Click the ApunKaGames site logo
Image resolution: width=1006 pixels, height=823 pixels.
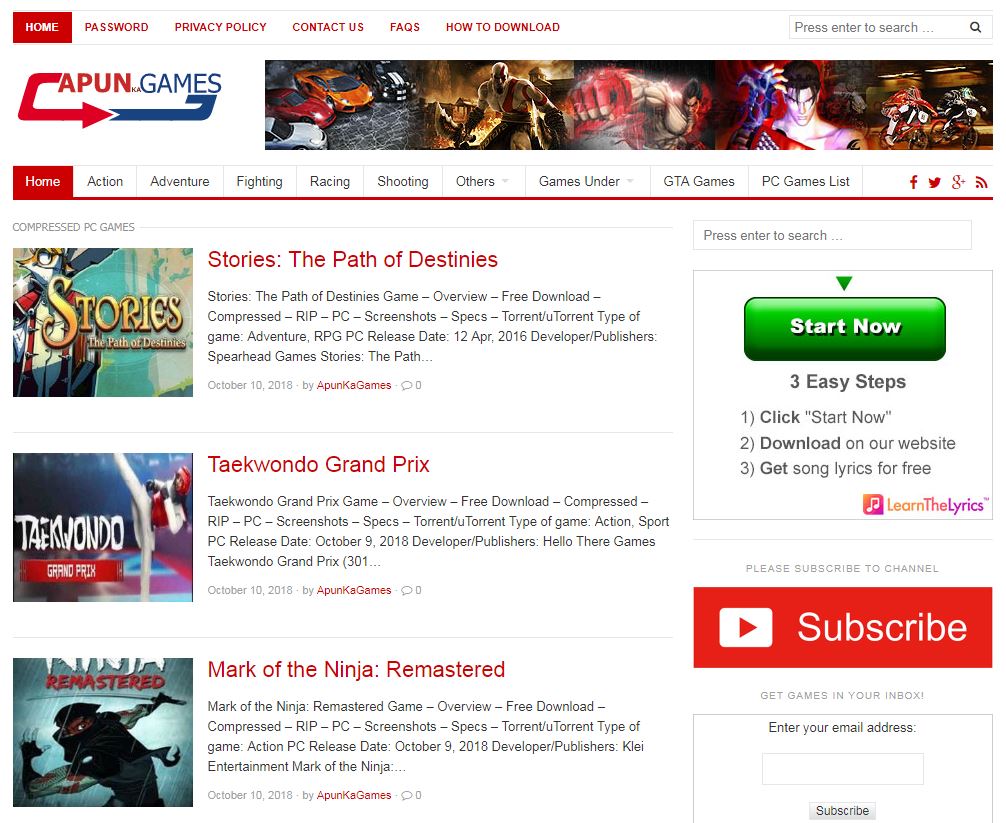click(119, 99)
